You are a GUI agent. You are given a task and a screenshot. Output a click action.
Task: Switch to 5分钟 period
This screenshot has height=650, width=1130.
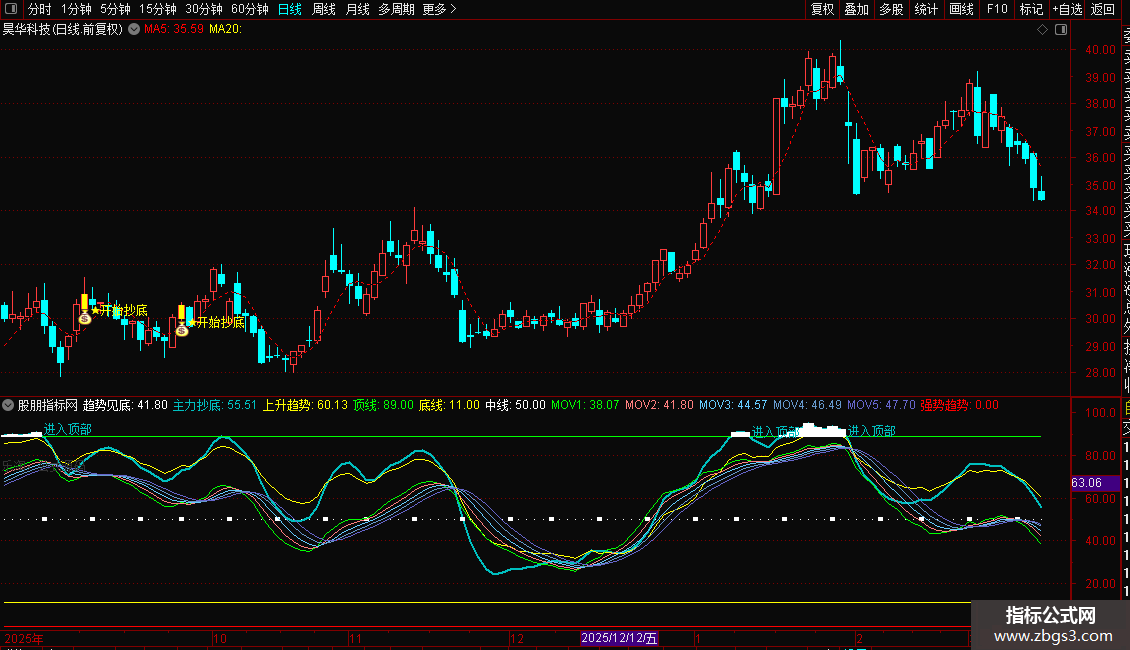[115, 9]
